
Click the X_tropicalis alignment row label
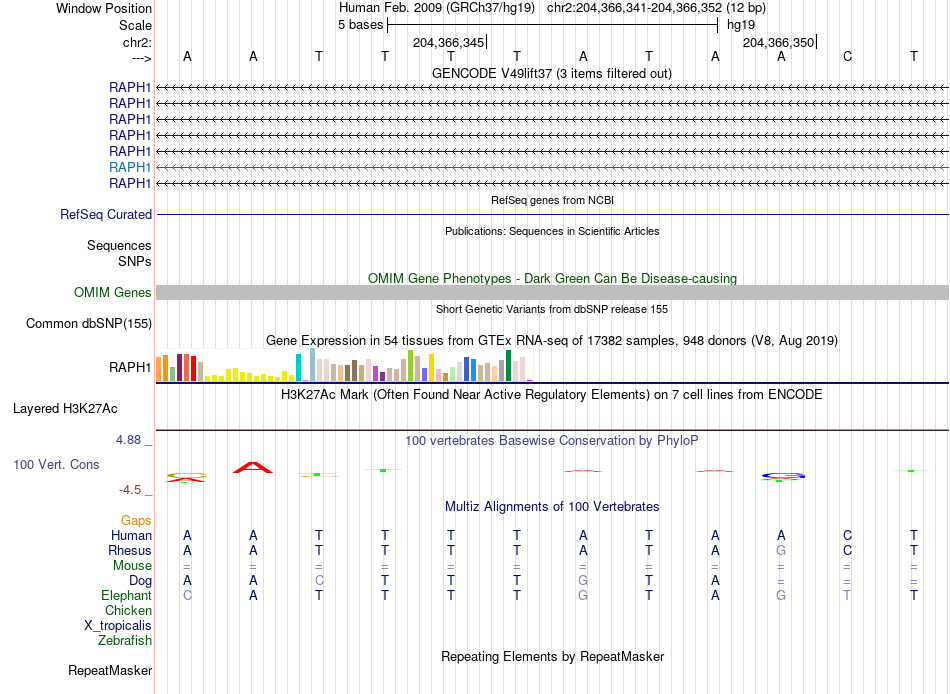pos(118,626)
